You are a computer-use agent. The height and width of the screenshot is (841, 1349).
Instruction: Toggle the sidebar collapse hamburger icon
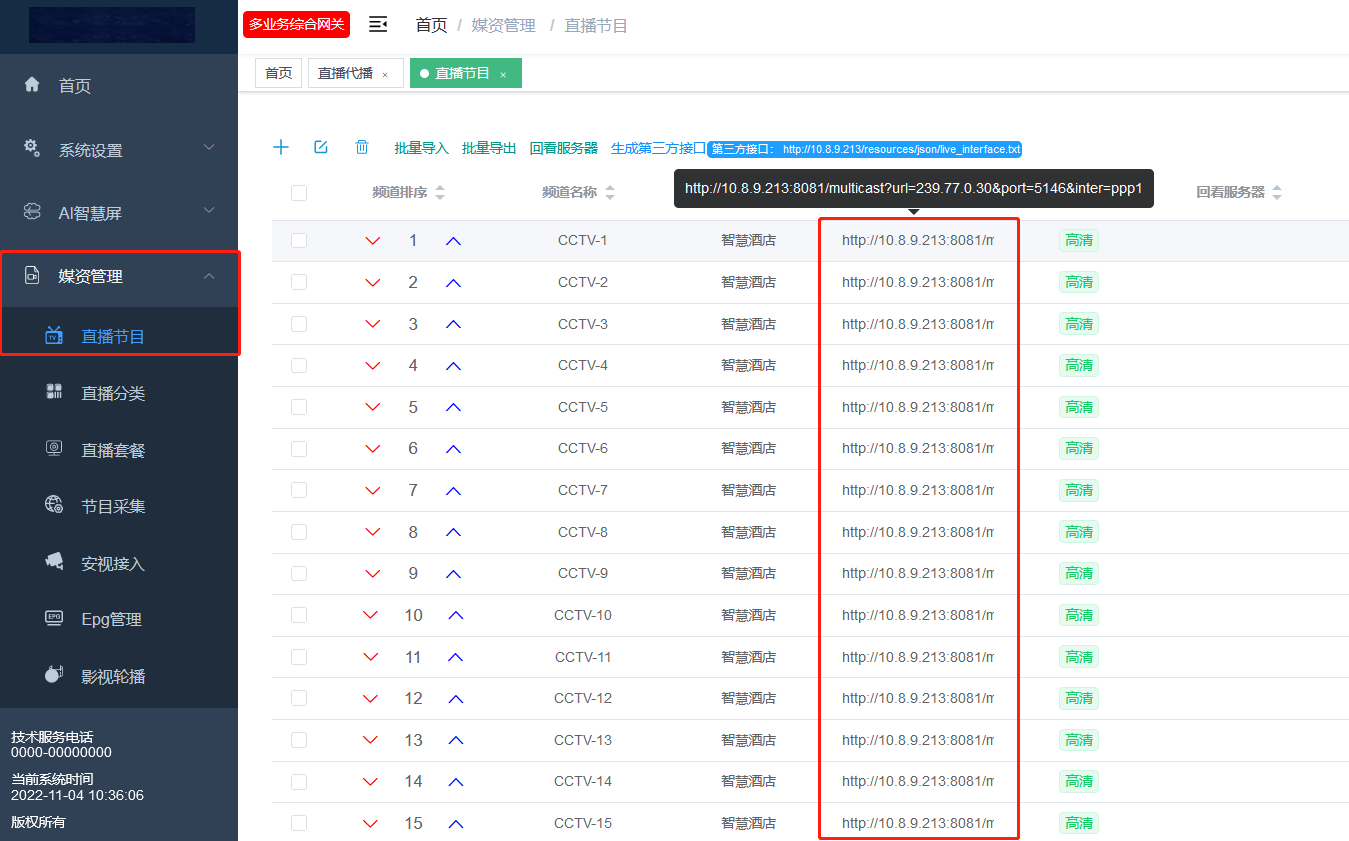click(x=378, y=25)
